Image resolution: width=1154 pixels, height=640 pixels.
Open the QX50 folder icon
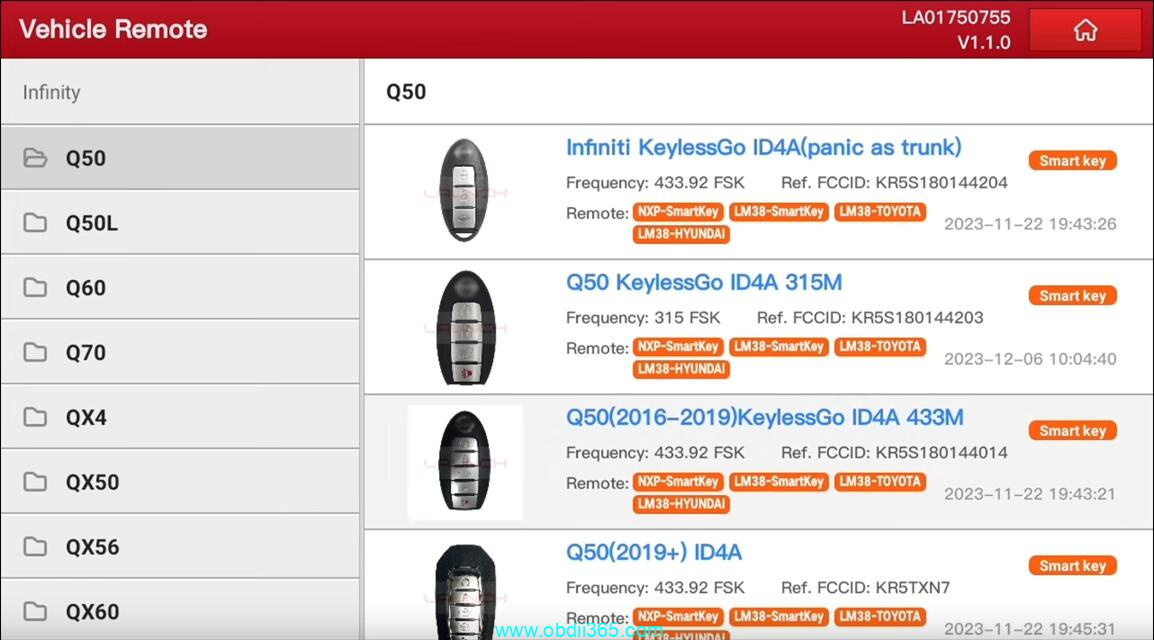click(35, 481)
